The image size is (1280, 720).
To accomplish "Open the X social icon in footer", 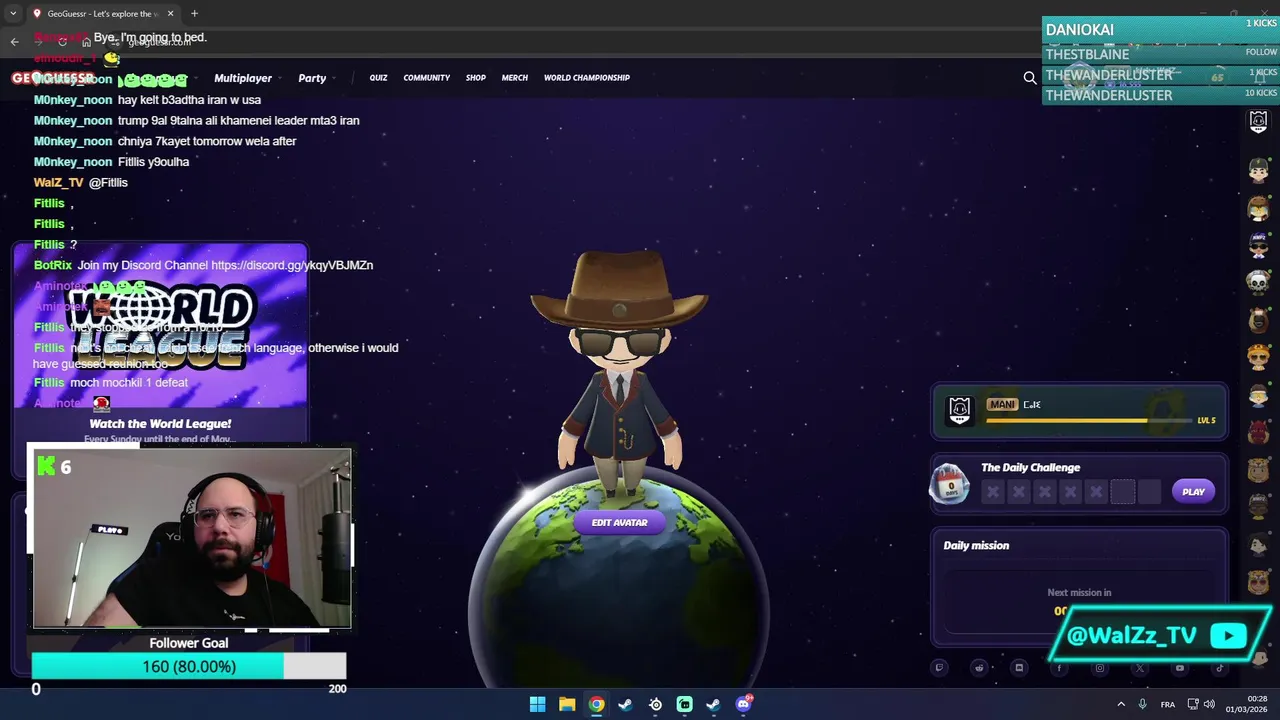I will point(1140,668).
